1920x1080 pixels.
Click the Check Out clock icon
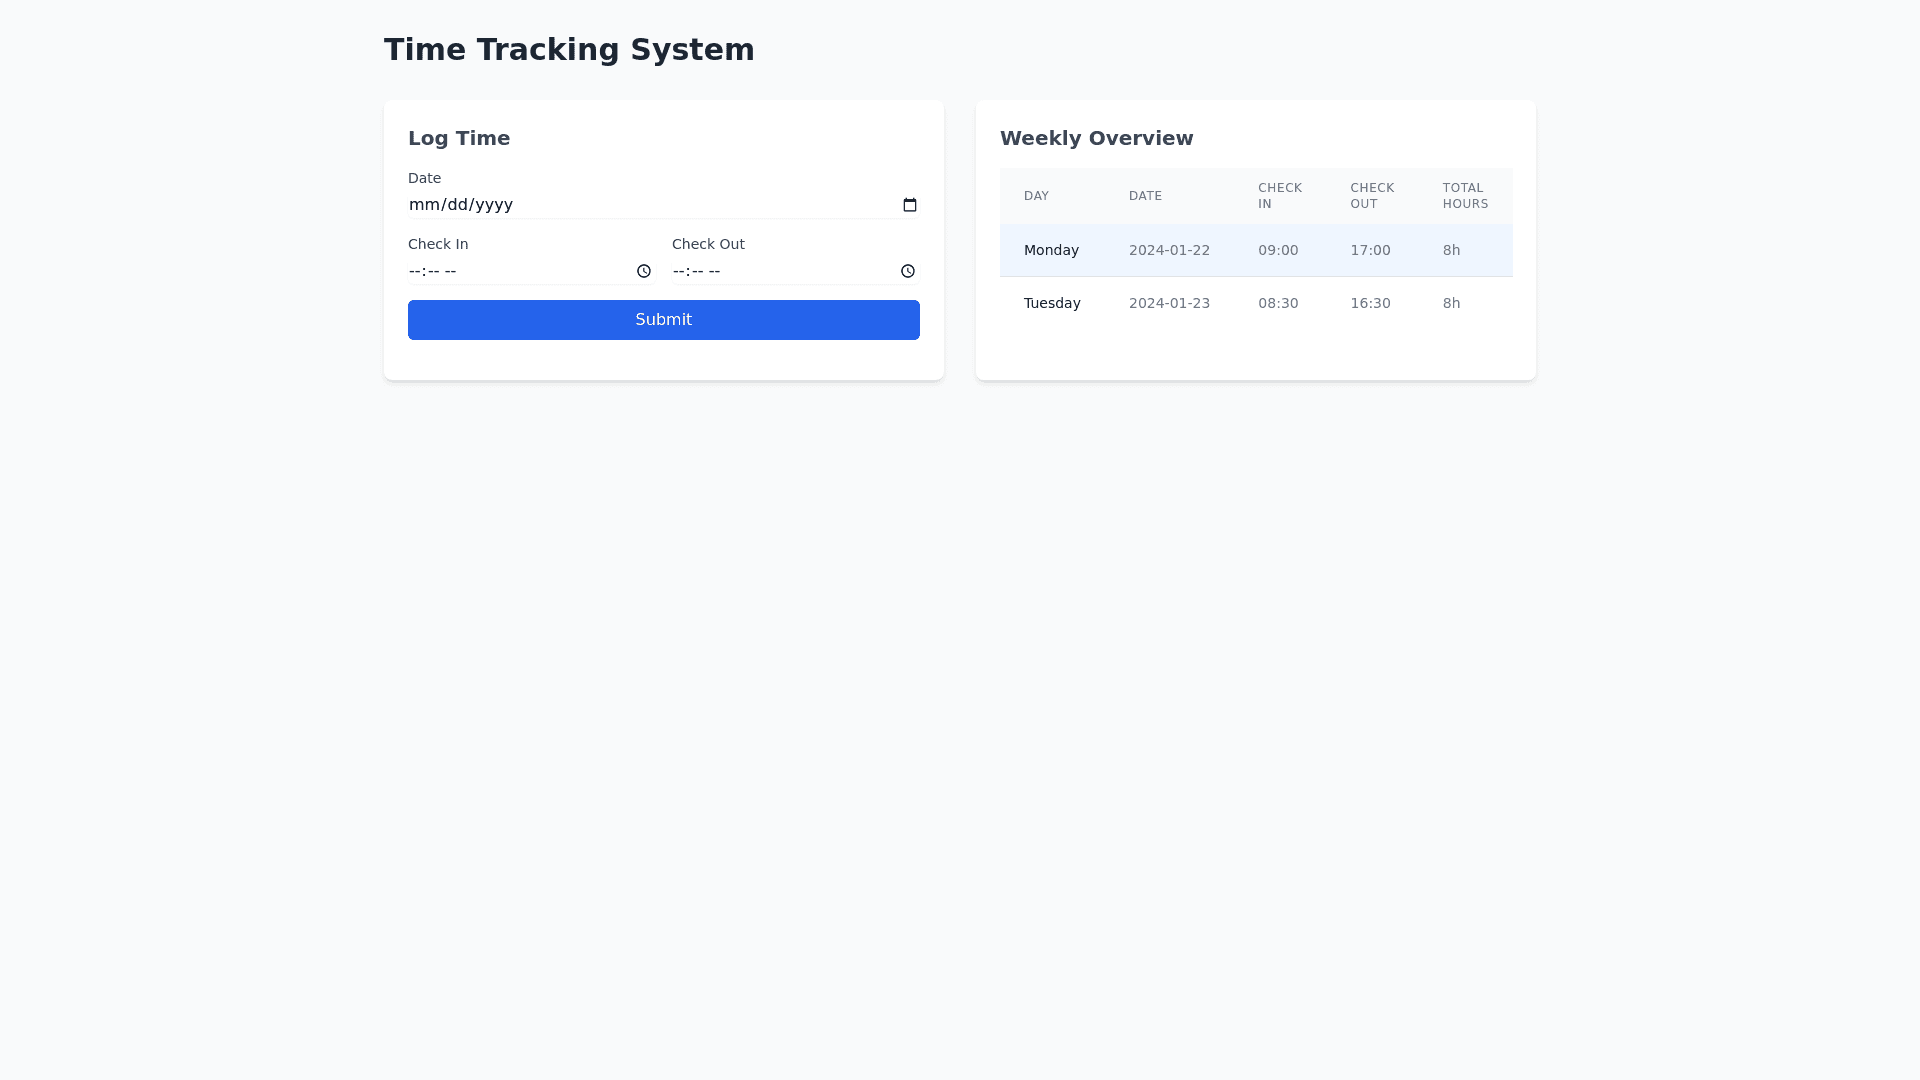click(907, 271)
